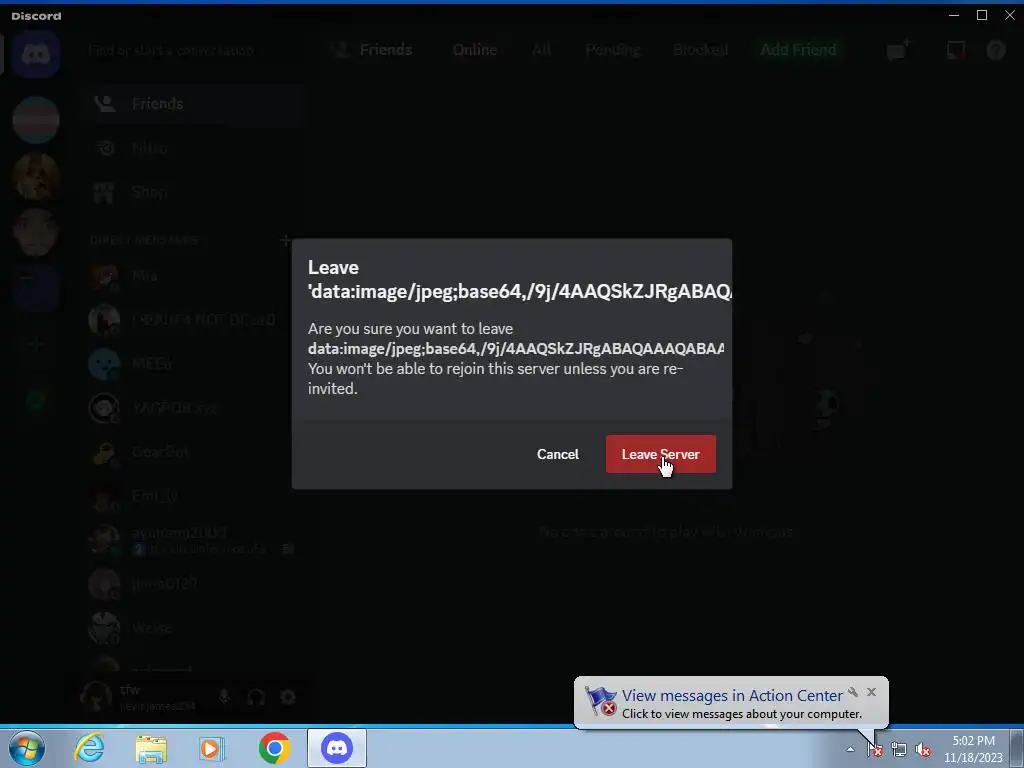Open Windows Media Player taskbar icon

pos(212,748)
